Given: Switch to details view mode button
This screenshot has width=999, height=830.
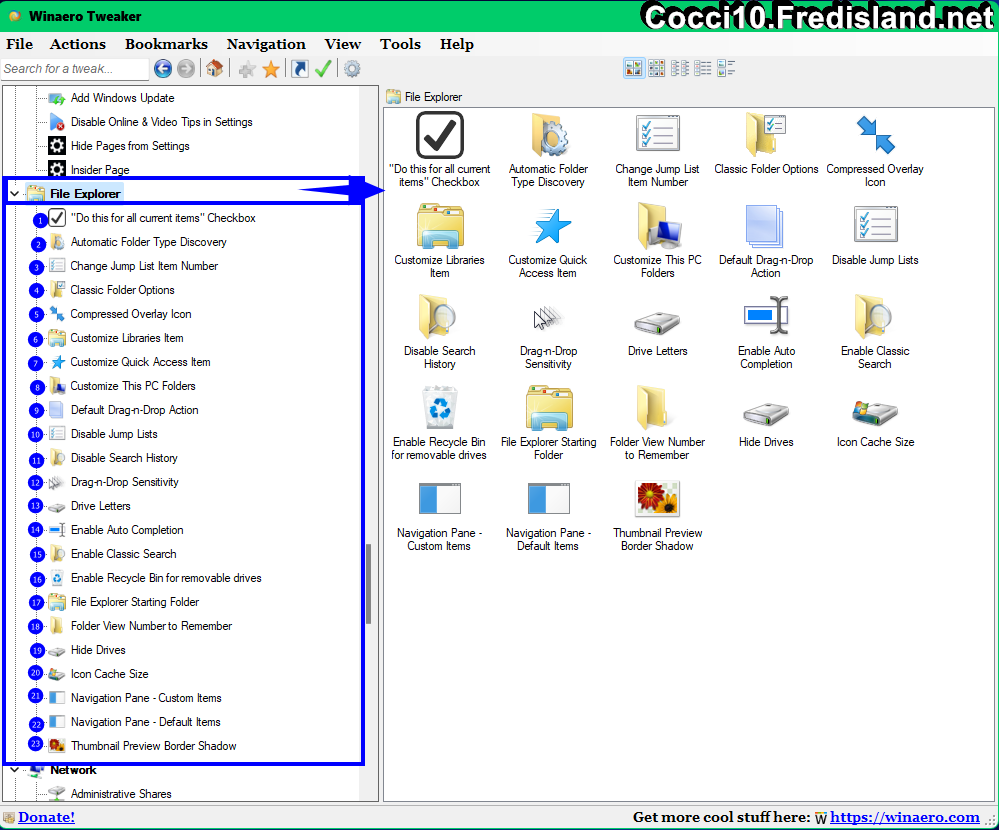Looking at the screenshot, I should [x=726, y=68].
